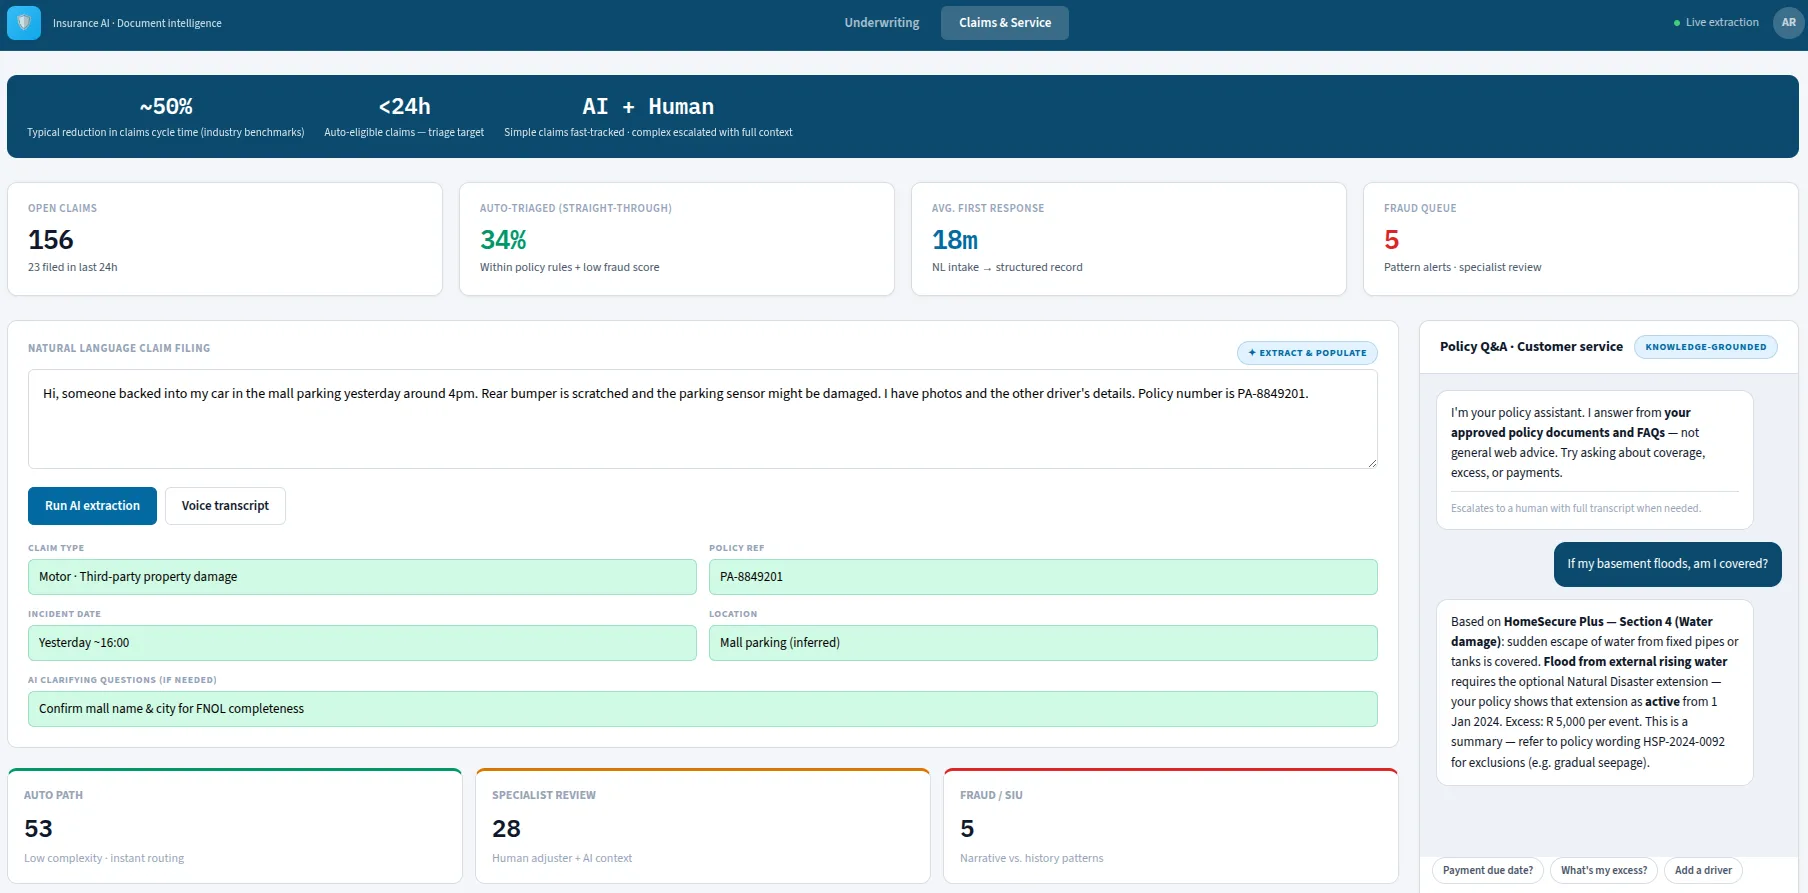Image resolution: width=1808 pixels, height=893 pixels.
Task: Switch to the Underwriting tab
Action: pos(881,23)
